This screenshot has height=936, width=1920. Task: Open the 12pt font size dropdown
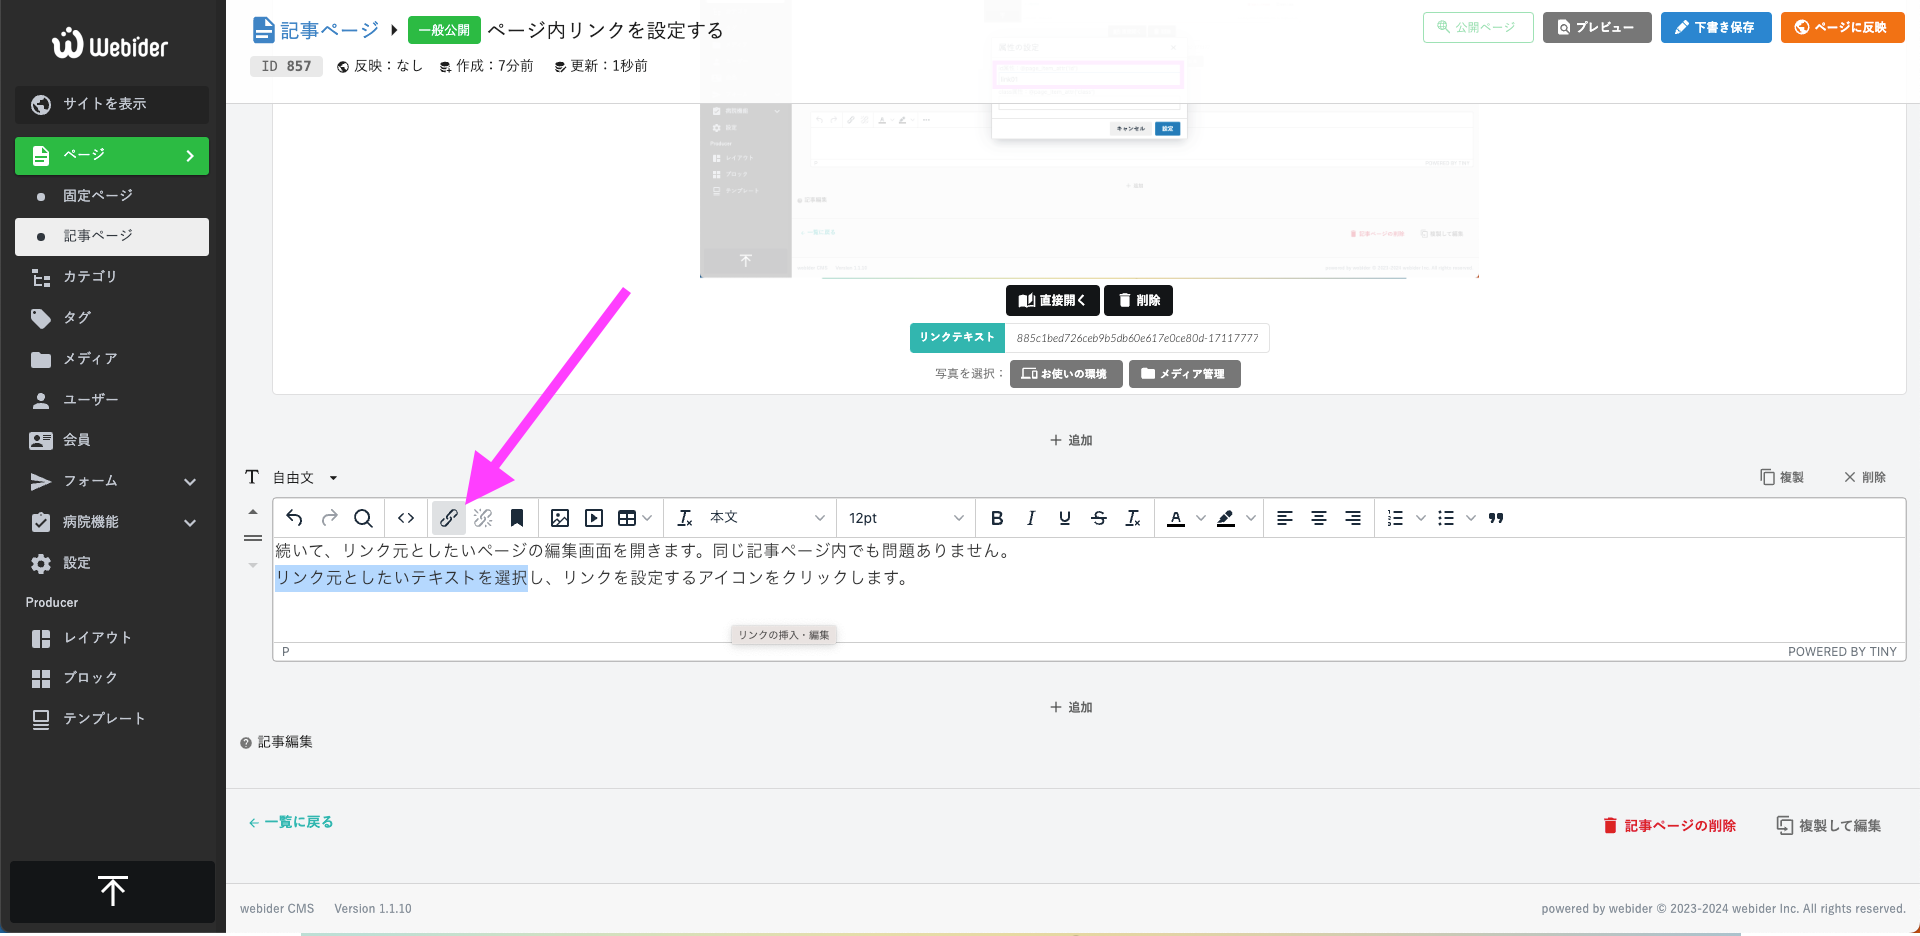click(905, 518)
